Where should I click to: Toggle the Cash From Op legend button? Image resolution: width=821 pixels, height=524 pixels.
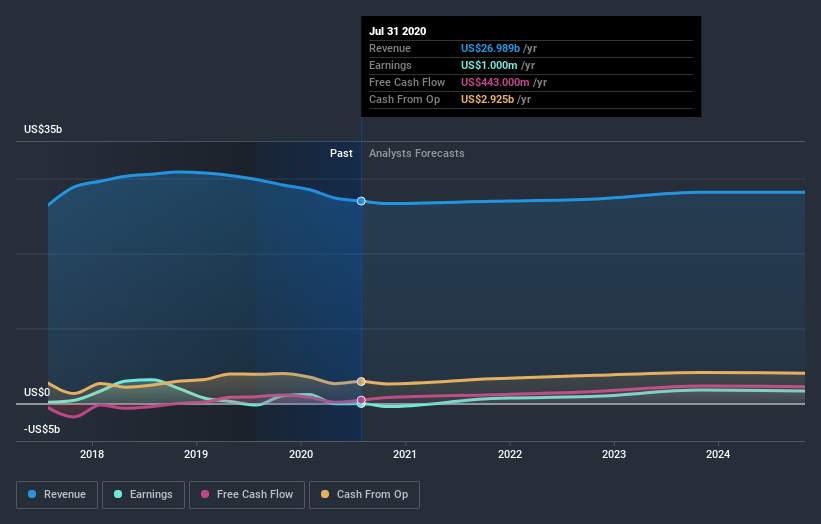click(364, 495)
